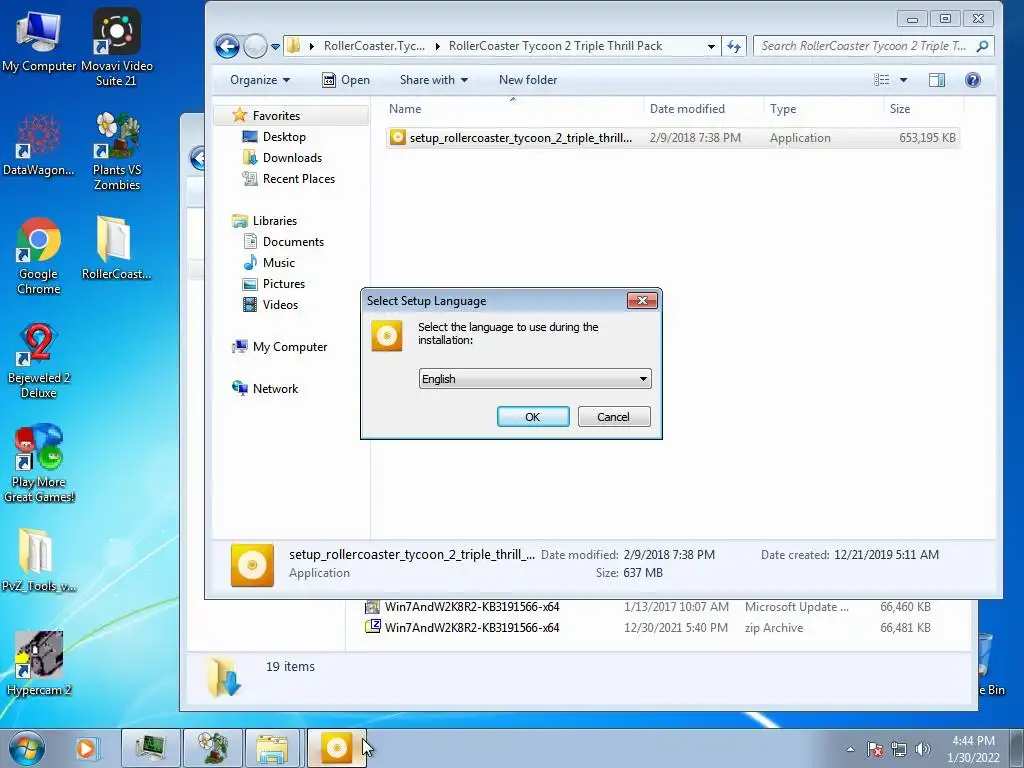The width and height of the screenshot is (1024, 768).
Task: Create a New folder
Action: pyautogui.click(x=528, y=80)
